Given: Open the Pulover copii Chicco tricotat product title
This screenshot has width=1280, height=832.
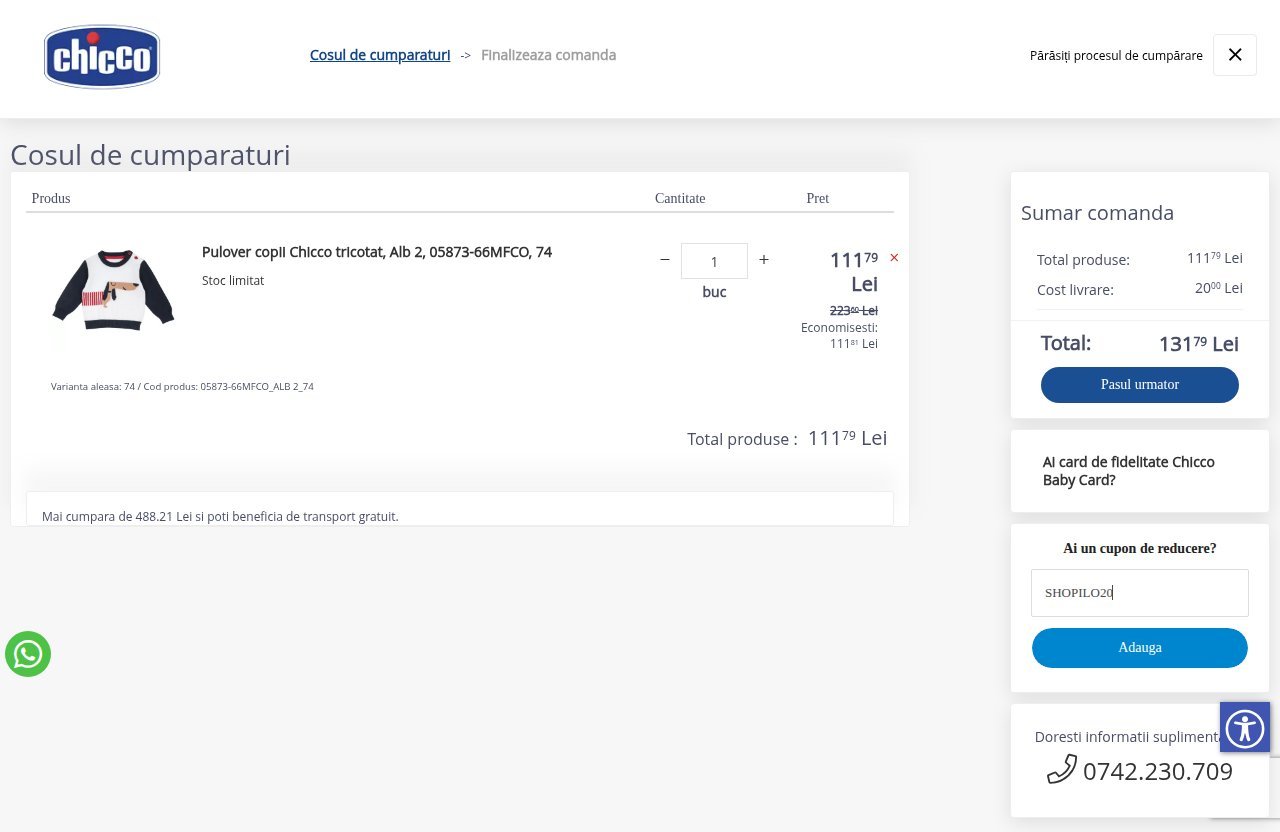Looking at the screenshot, I should click(x=377, y=252).
